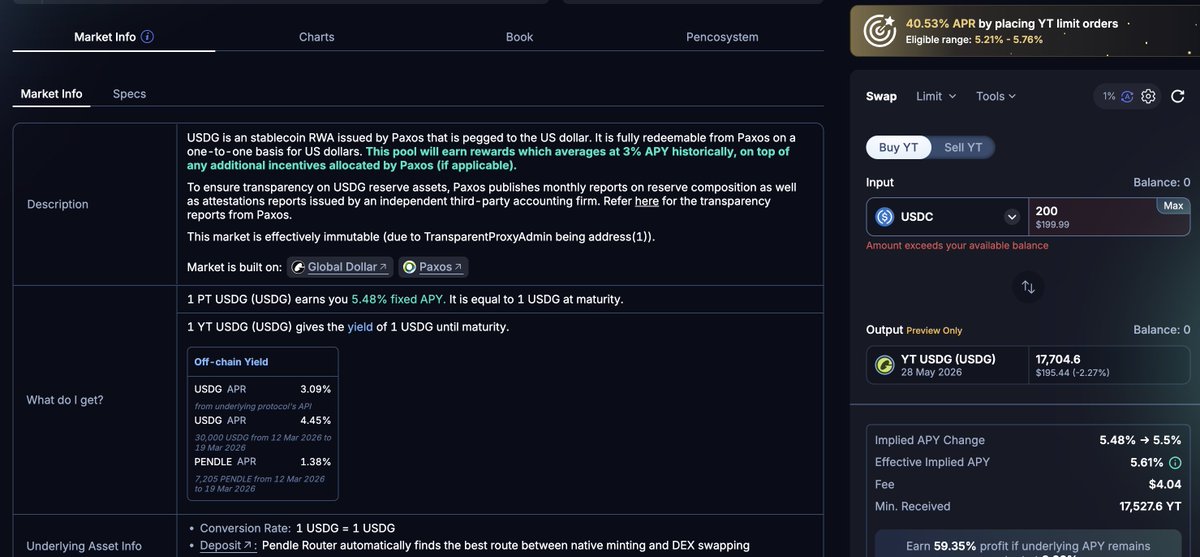
Task: Click the 1% slippage value
Action: click(x=1109, y=96)
